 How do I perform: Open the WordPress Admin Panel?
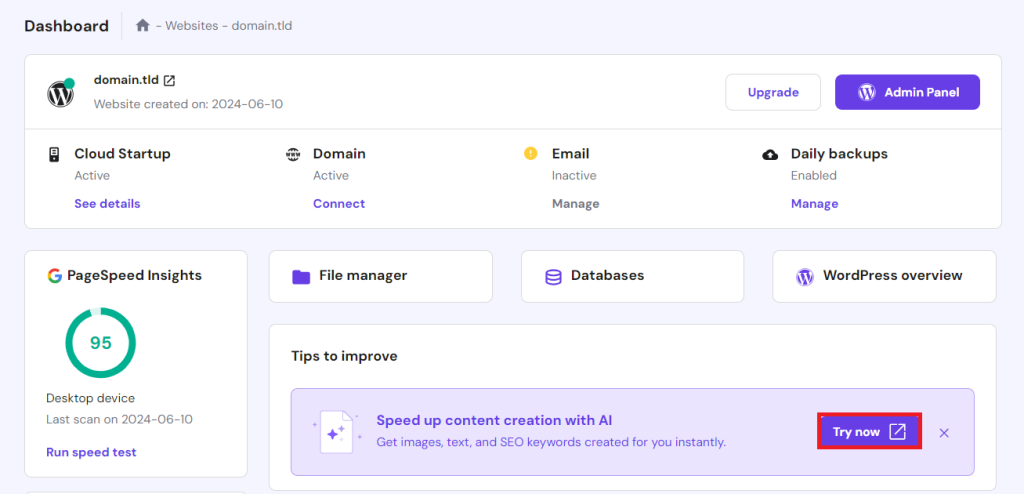tap(907, 92)
